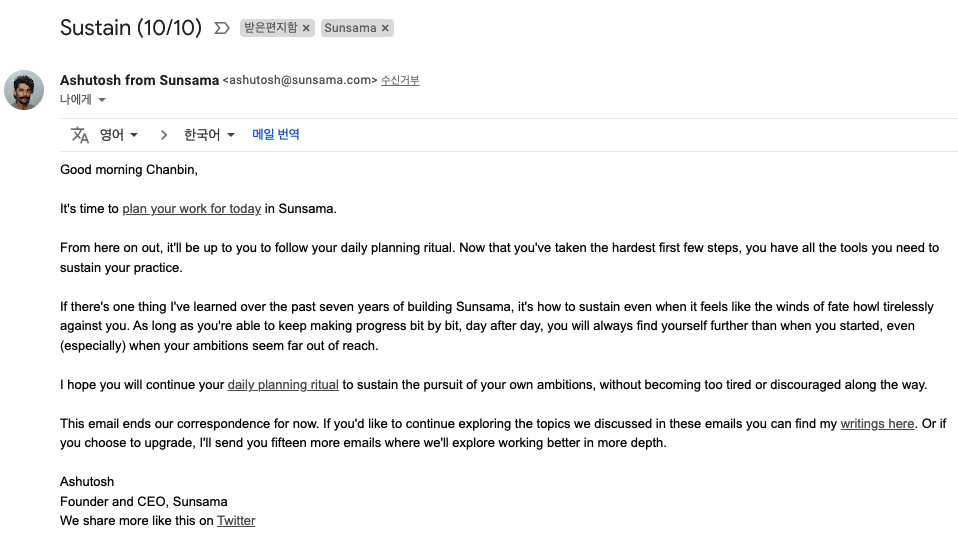Open the 받은편지함 label chip

(x=271, y=28)
